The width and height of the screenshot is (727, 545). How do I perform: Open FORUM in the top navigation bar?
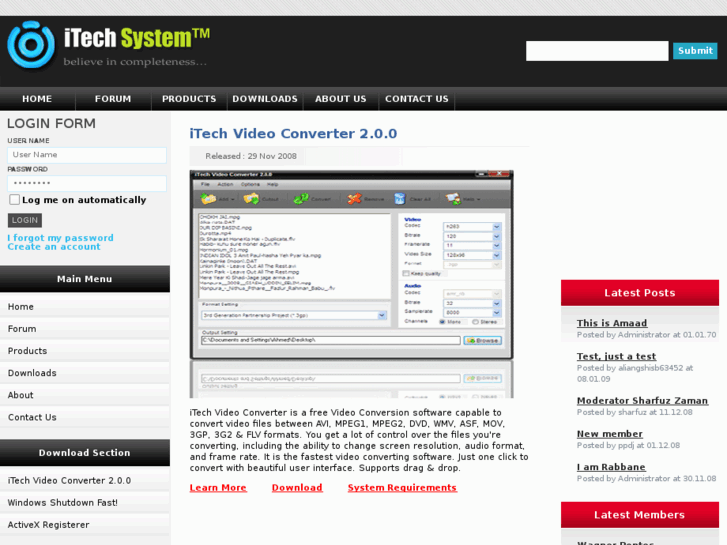pos(113,99)
